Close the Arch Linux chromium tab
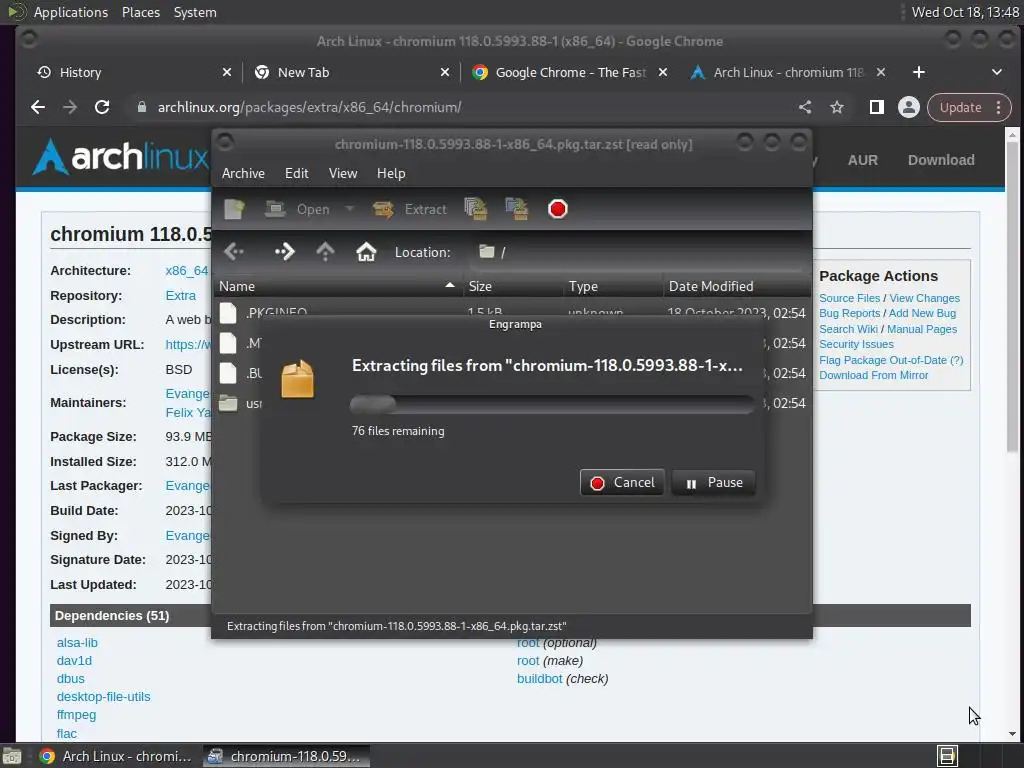 (881, 72)
